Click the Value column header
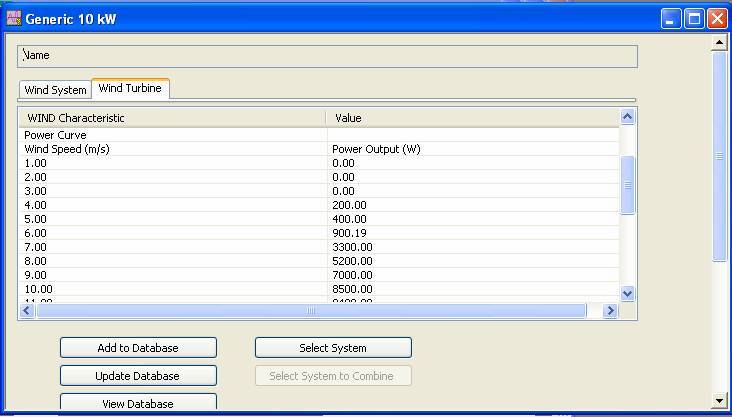 point(470,118)
